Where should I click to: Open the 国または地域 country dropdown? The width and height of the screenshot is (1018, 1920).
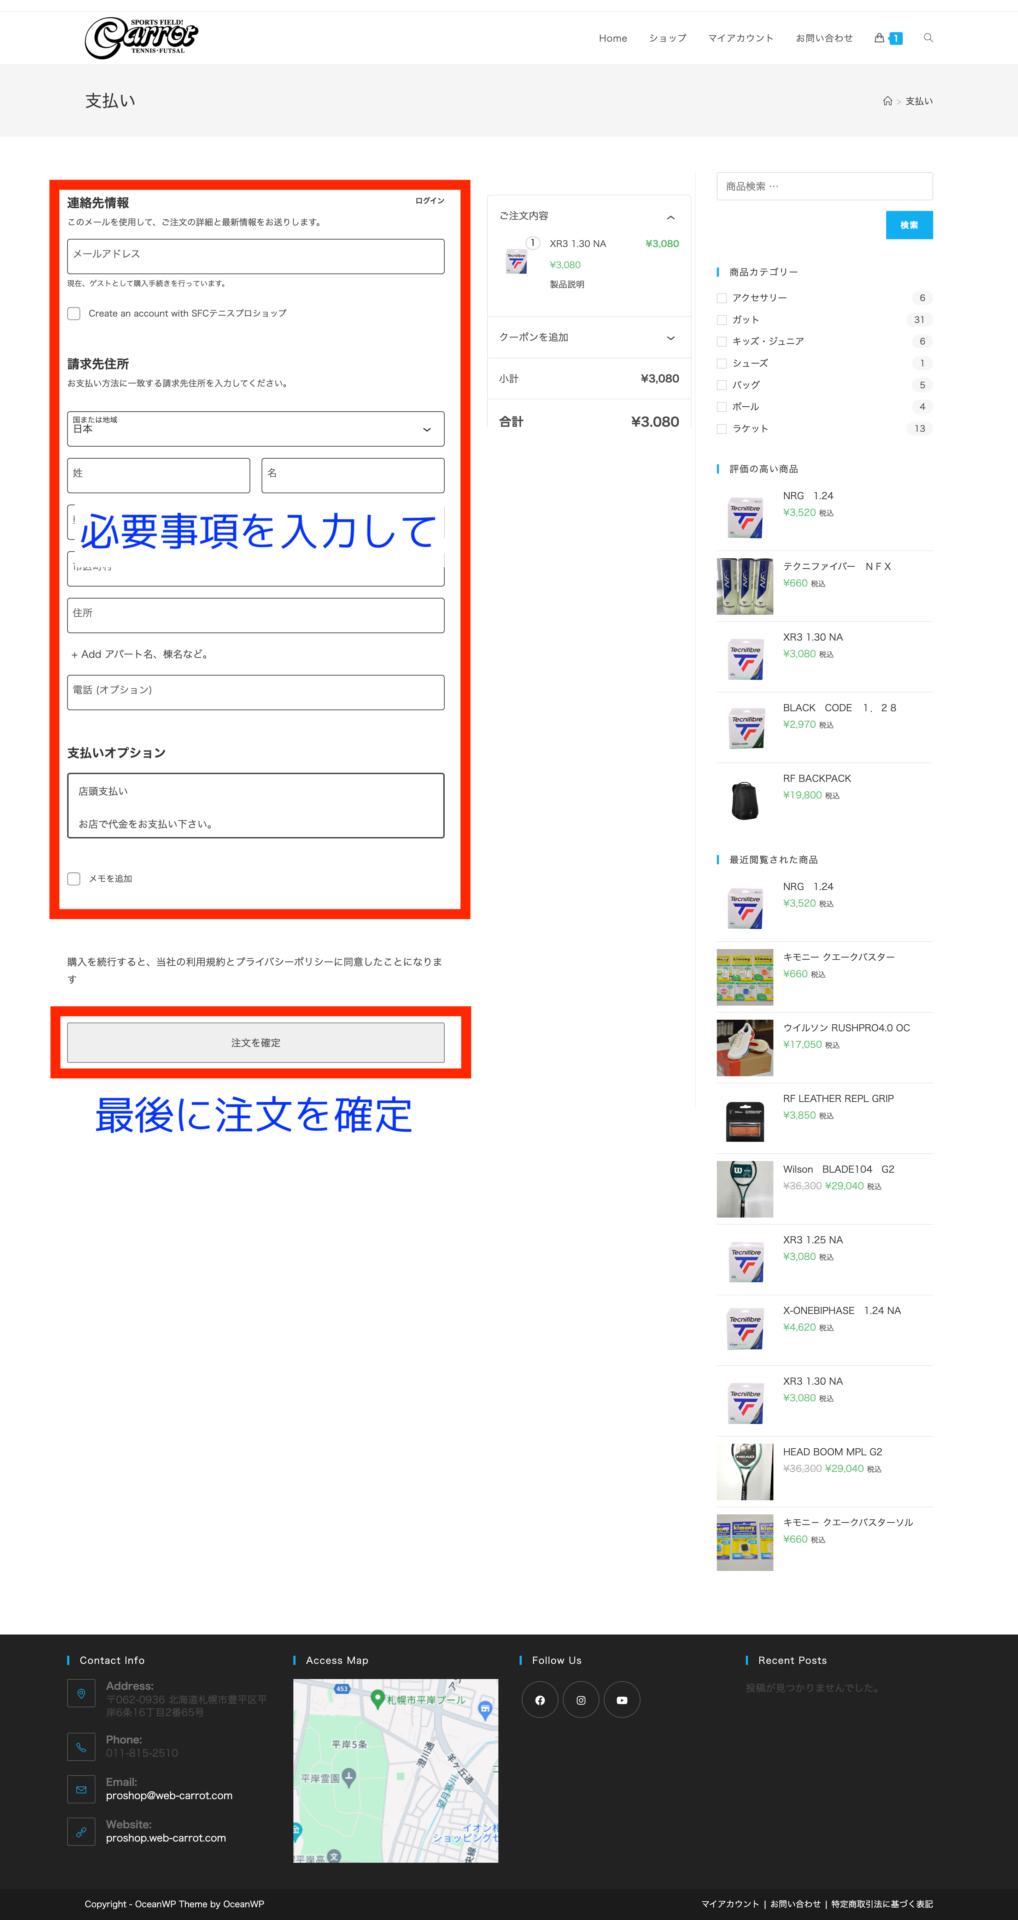tap(256, 429)
